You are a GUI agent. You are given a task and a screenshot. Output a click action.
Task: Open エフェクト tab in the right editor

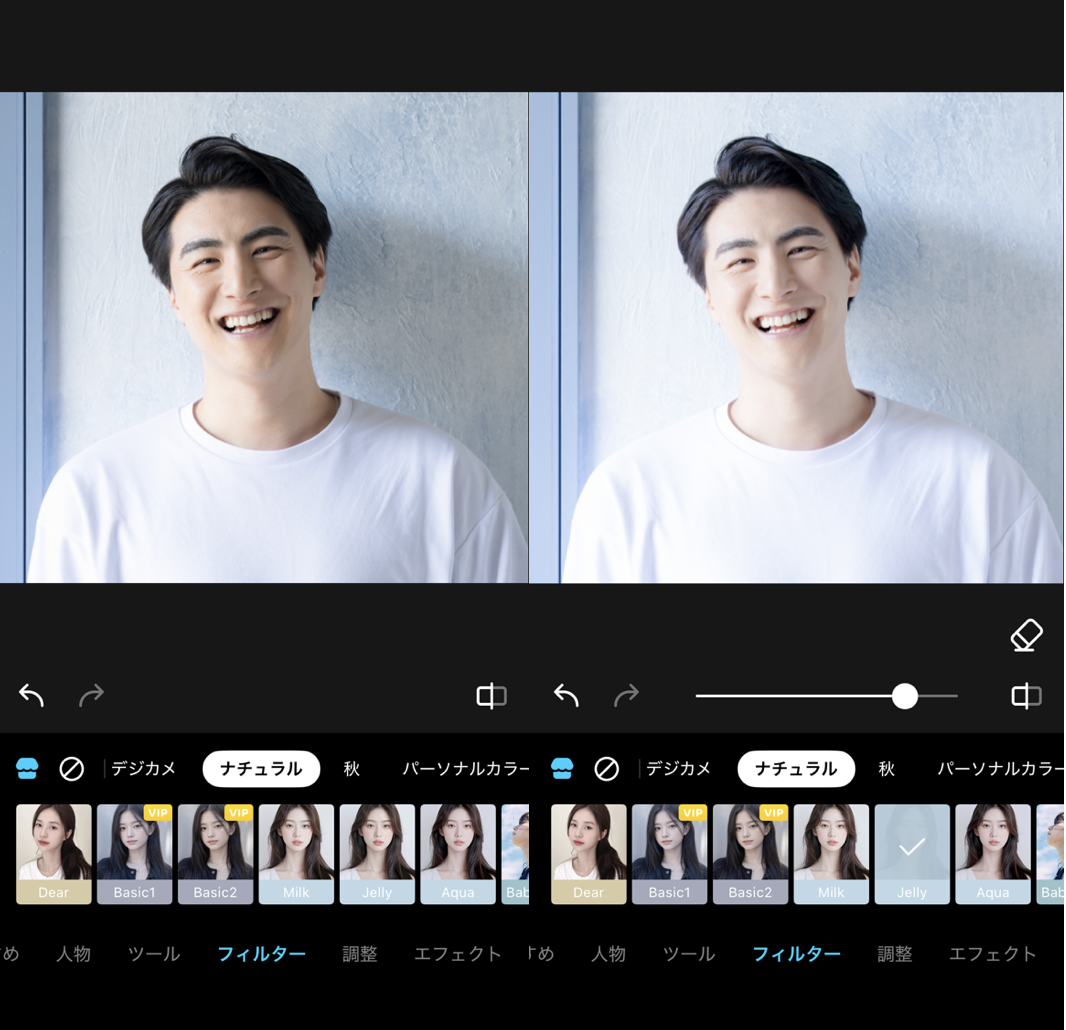click(x=992, y=954)
